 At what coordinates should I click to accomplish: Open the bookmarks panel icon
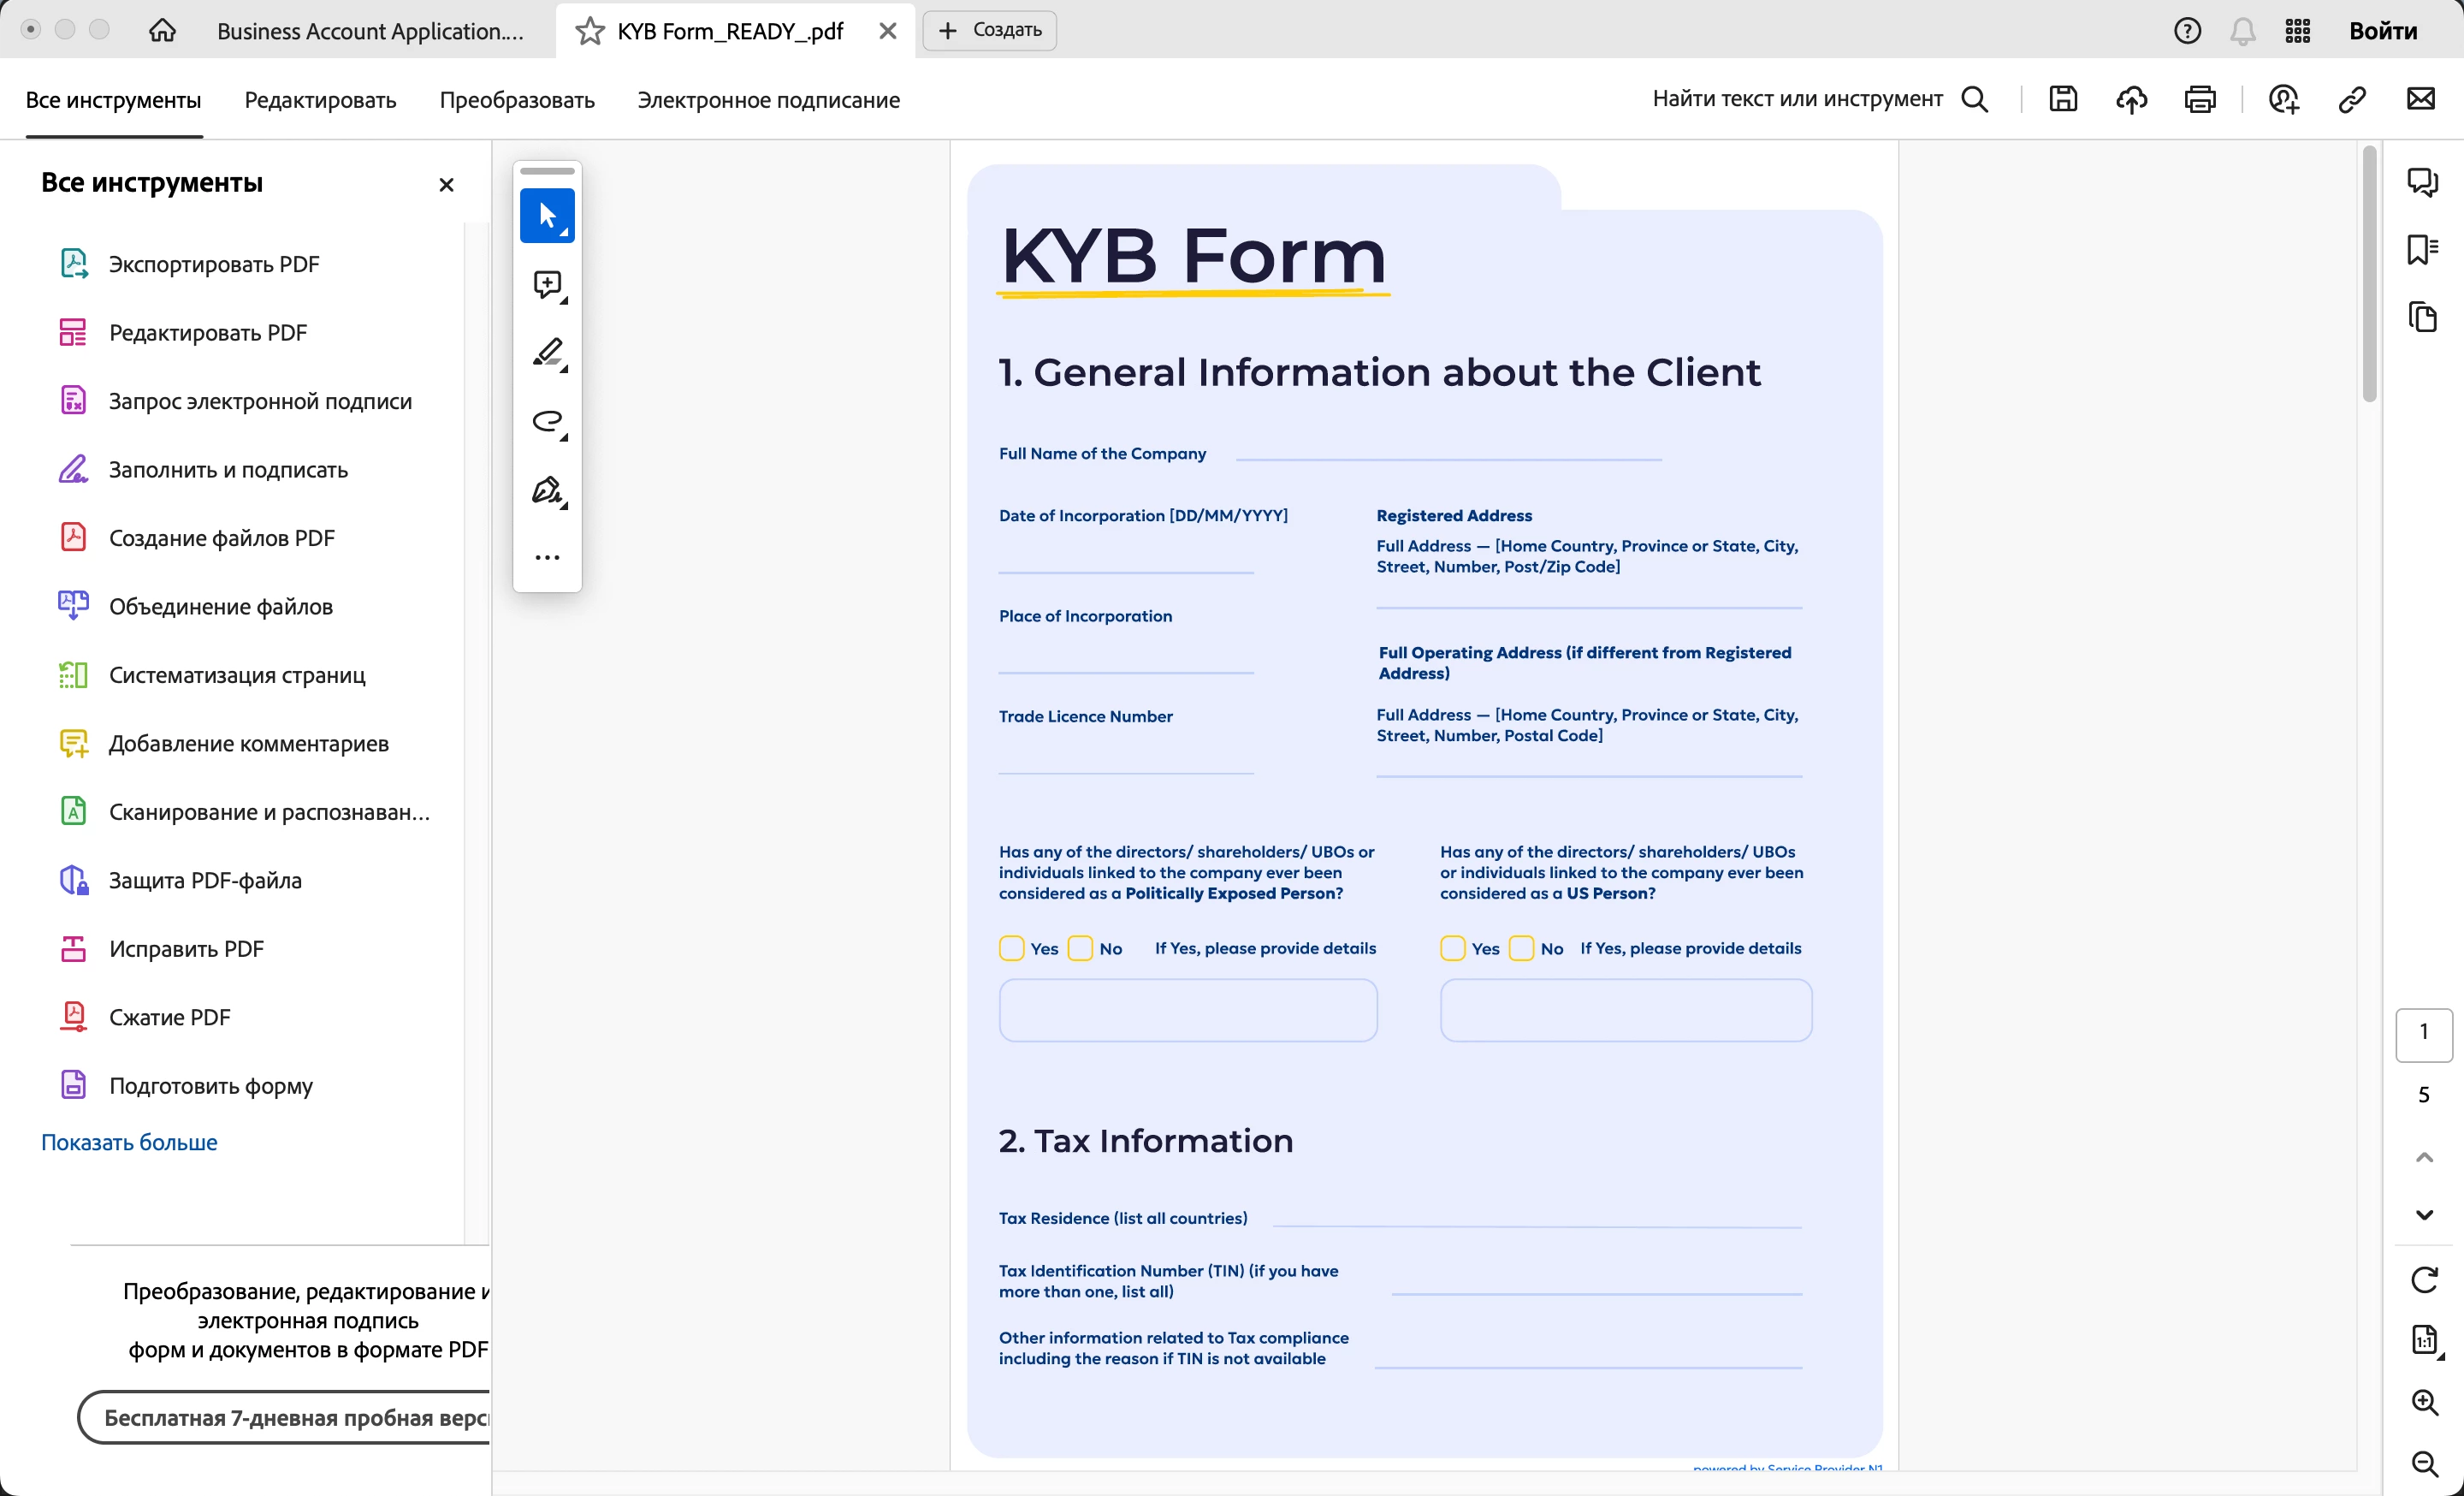(x=2422, y=249)
